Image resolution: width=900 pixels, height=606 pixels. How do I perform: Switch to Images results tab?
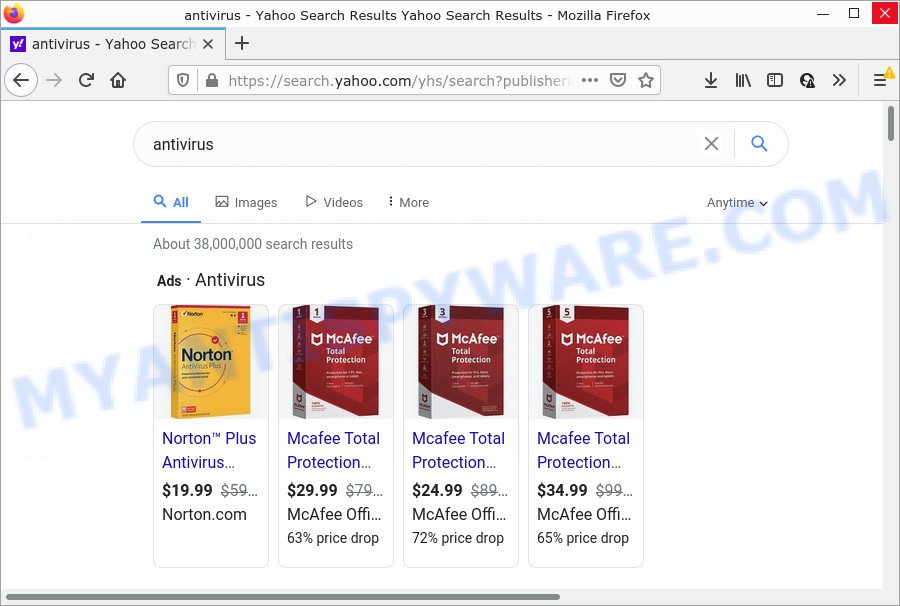click(x=246, y=202)
